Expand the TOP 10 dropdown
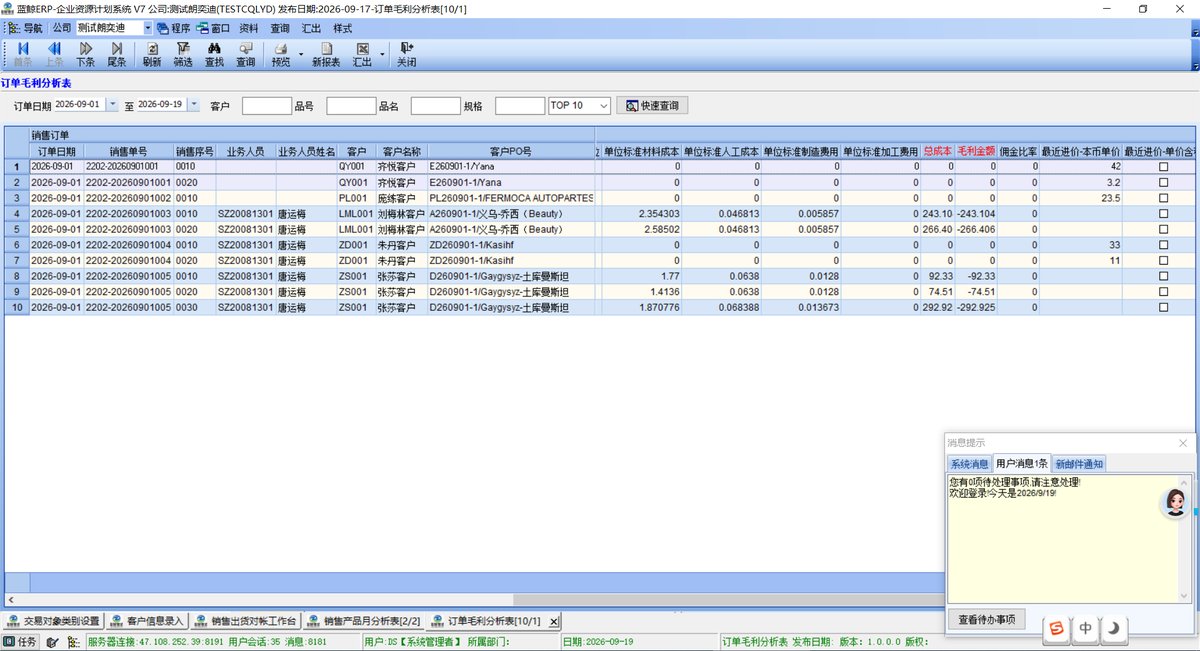Screen dimensions: 1200x651 (603, 105)
